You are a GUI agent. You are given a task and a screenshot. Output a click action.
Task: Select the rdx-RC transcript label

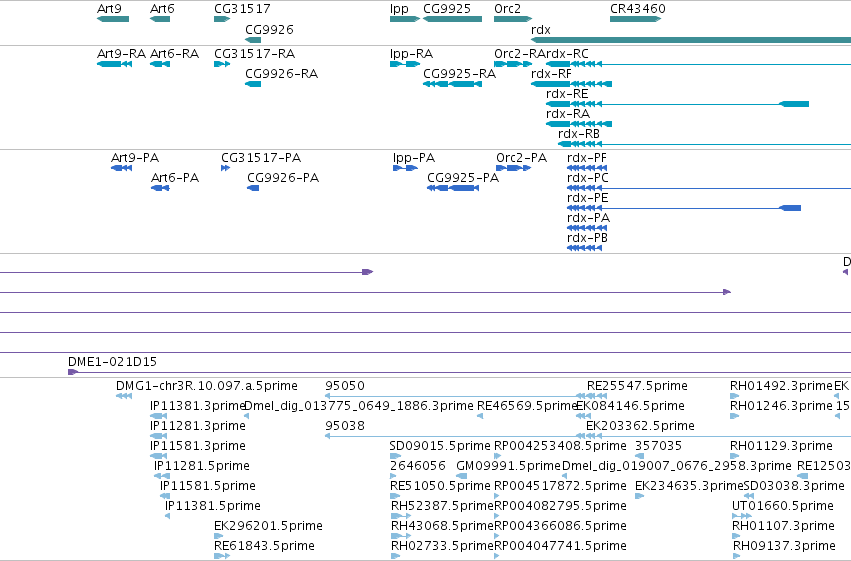pos(567,54)
